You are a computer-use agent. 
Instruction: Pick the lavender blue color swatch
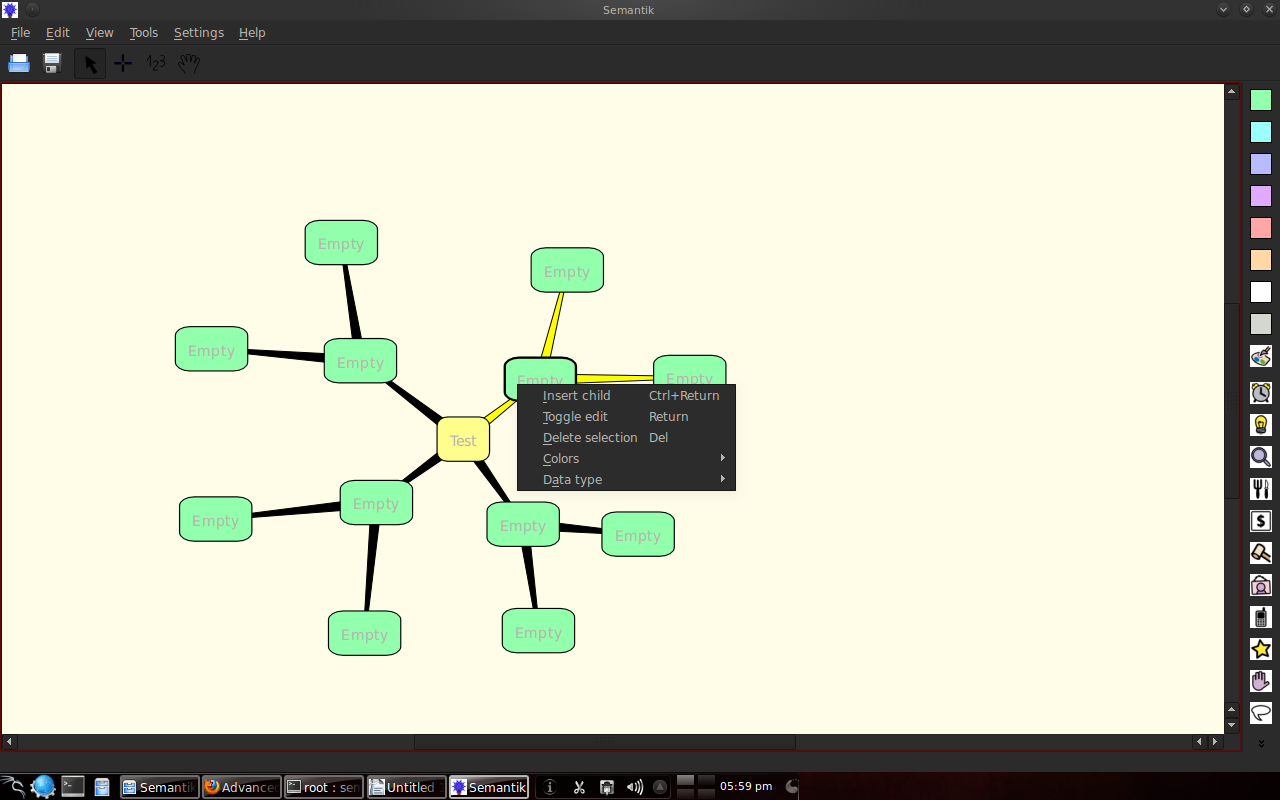[x=1261, y=164]
